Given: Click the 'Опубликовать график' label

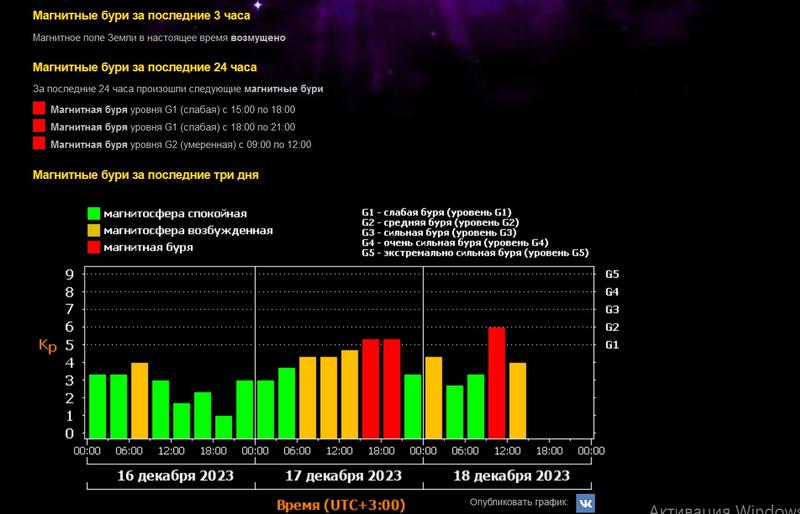Looking at the screenshot, I should (x=518, y=502).
